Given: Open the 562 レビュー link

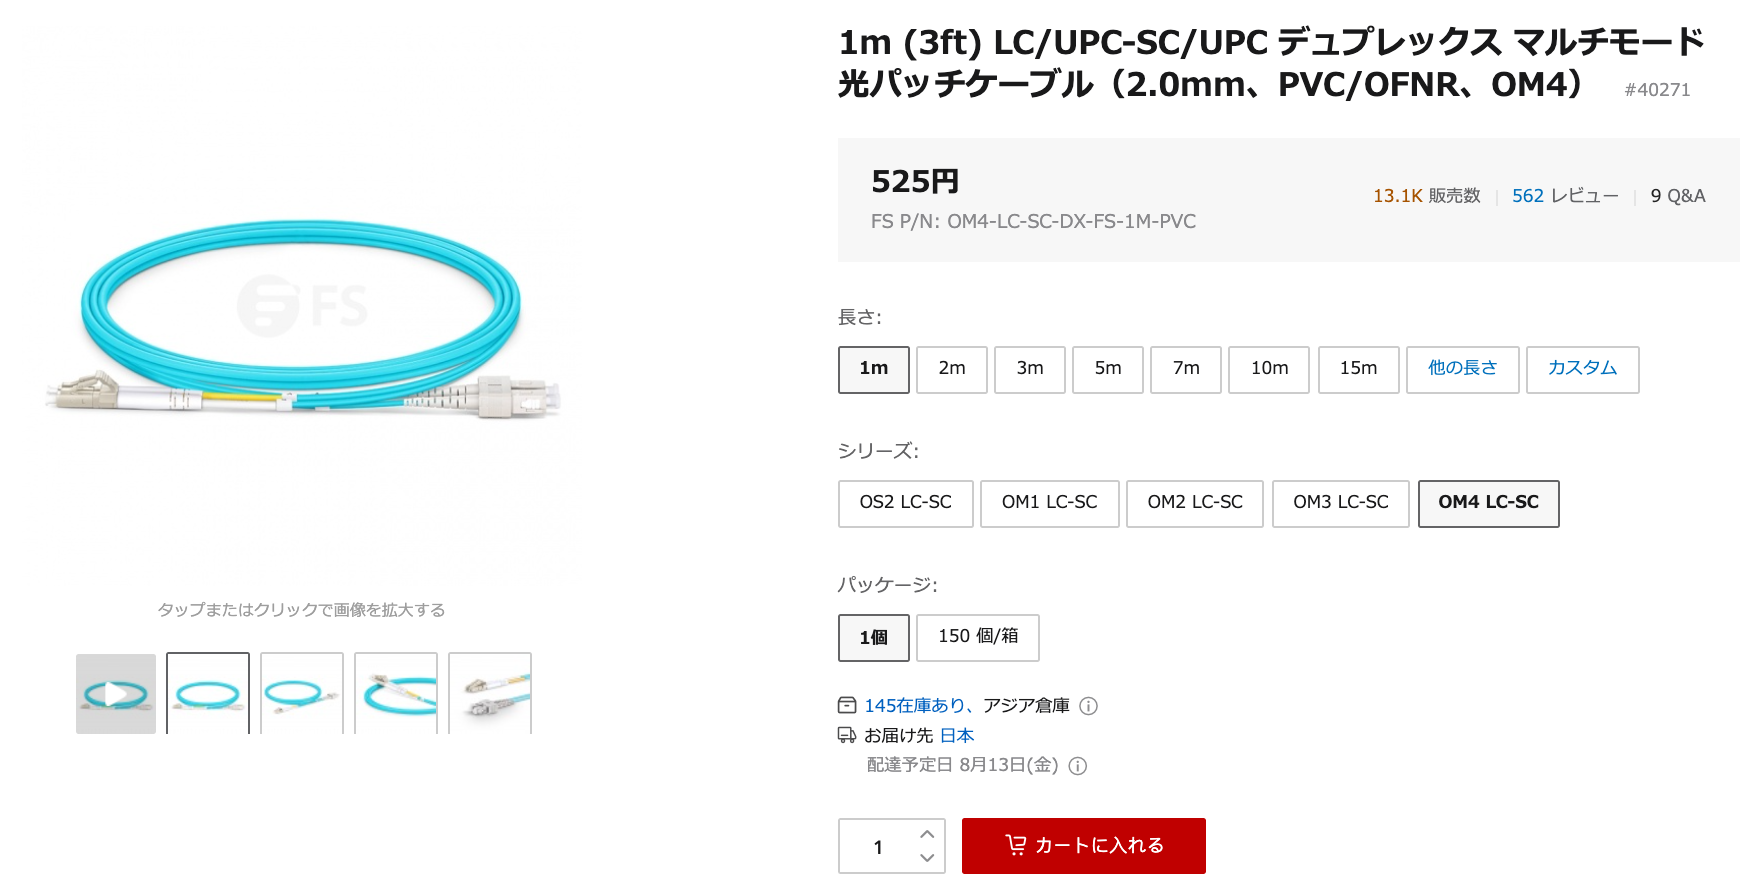Looking at the screenshot, I should [1563, 195].
